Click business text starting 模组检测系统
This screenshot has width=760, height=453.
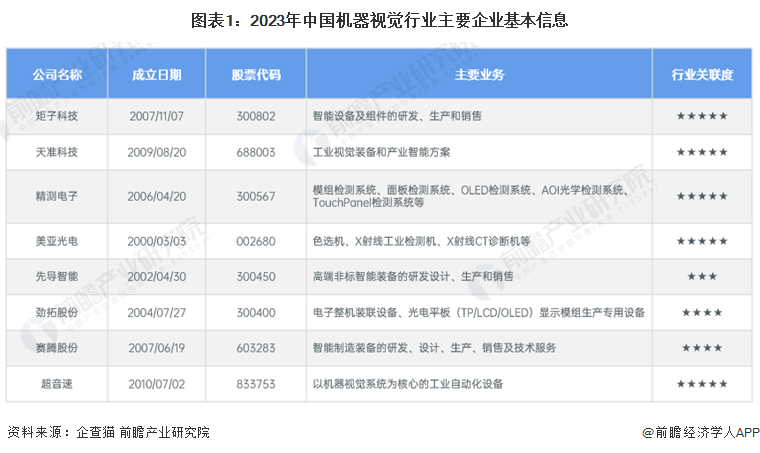tap(471, 196)
